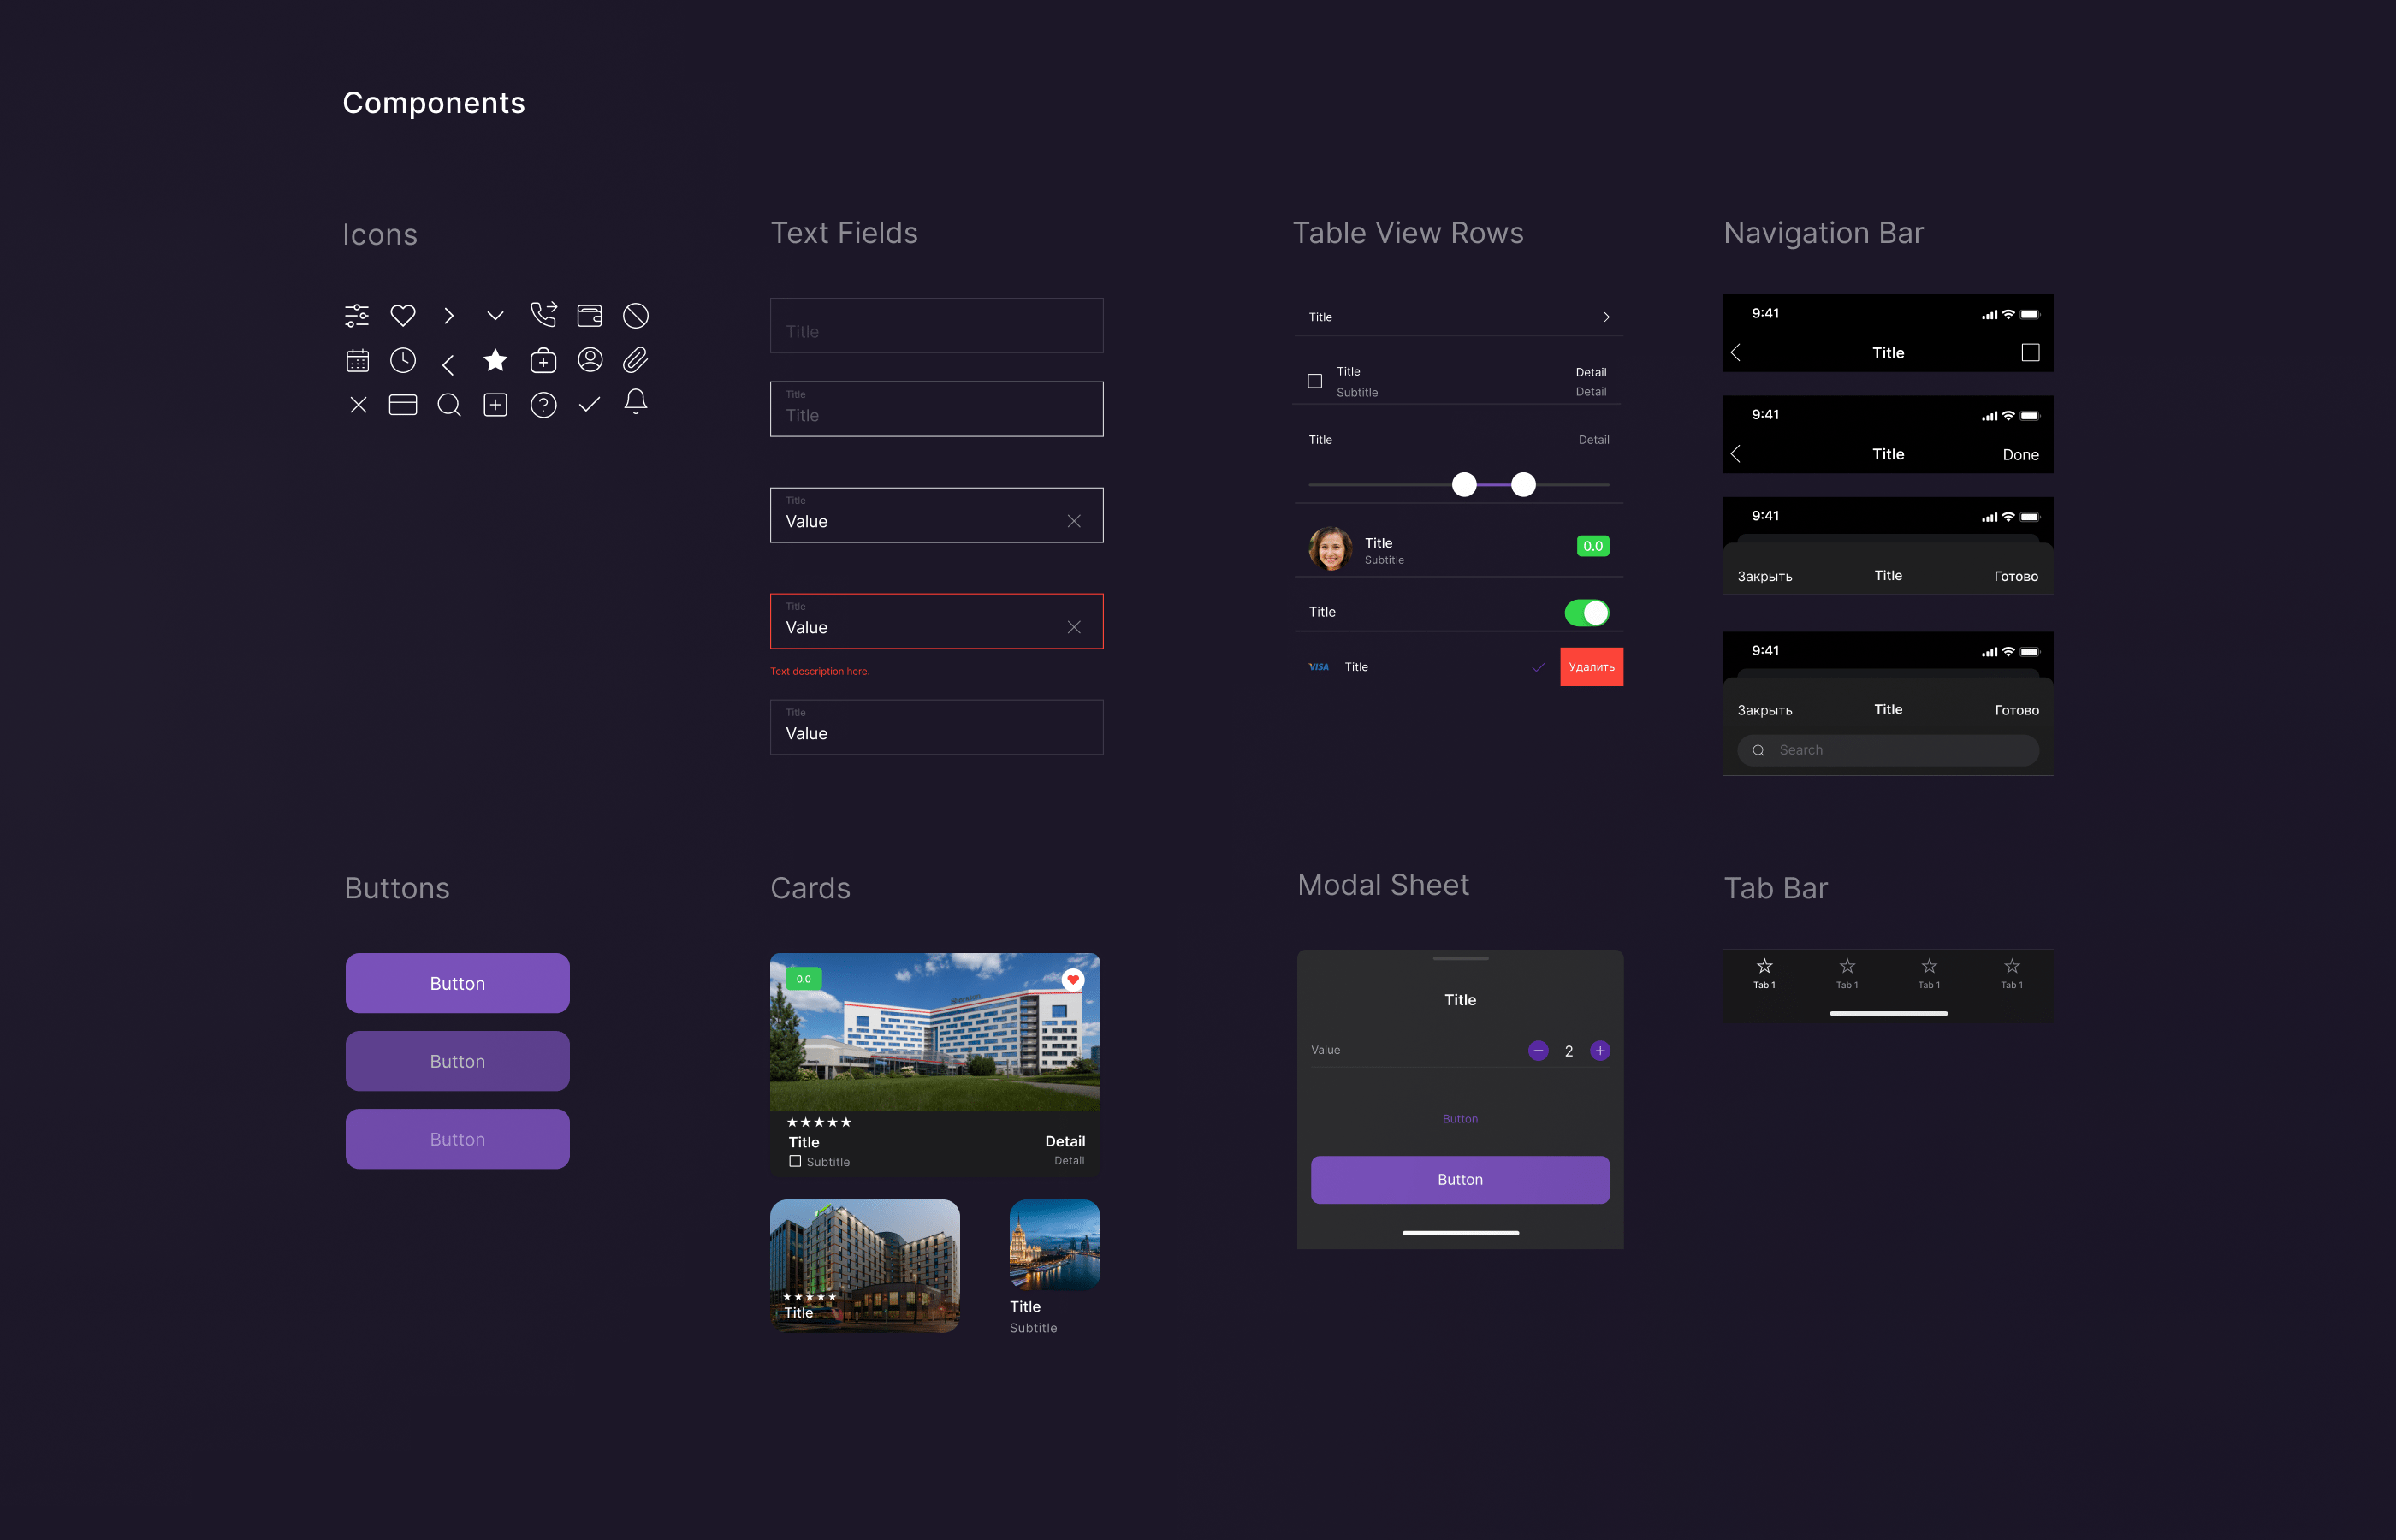Click the bell notification icon

click(x=635, y=402)
